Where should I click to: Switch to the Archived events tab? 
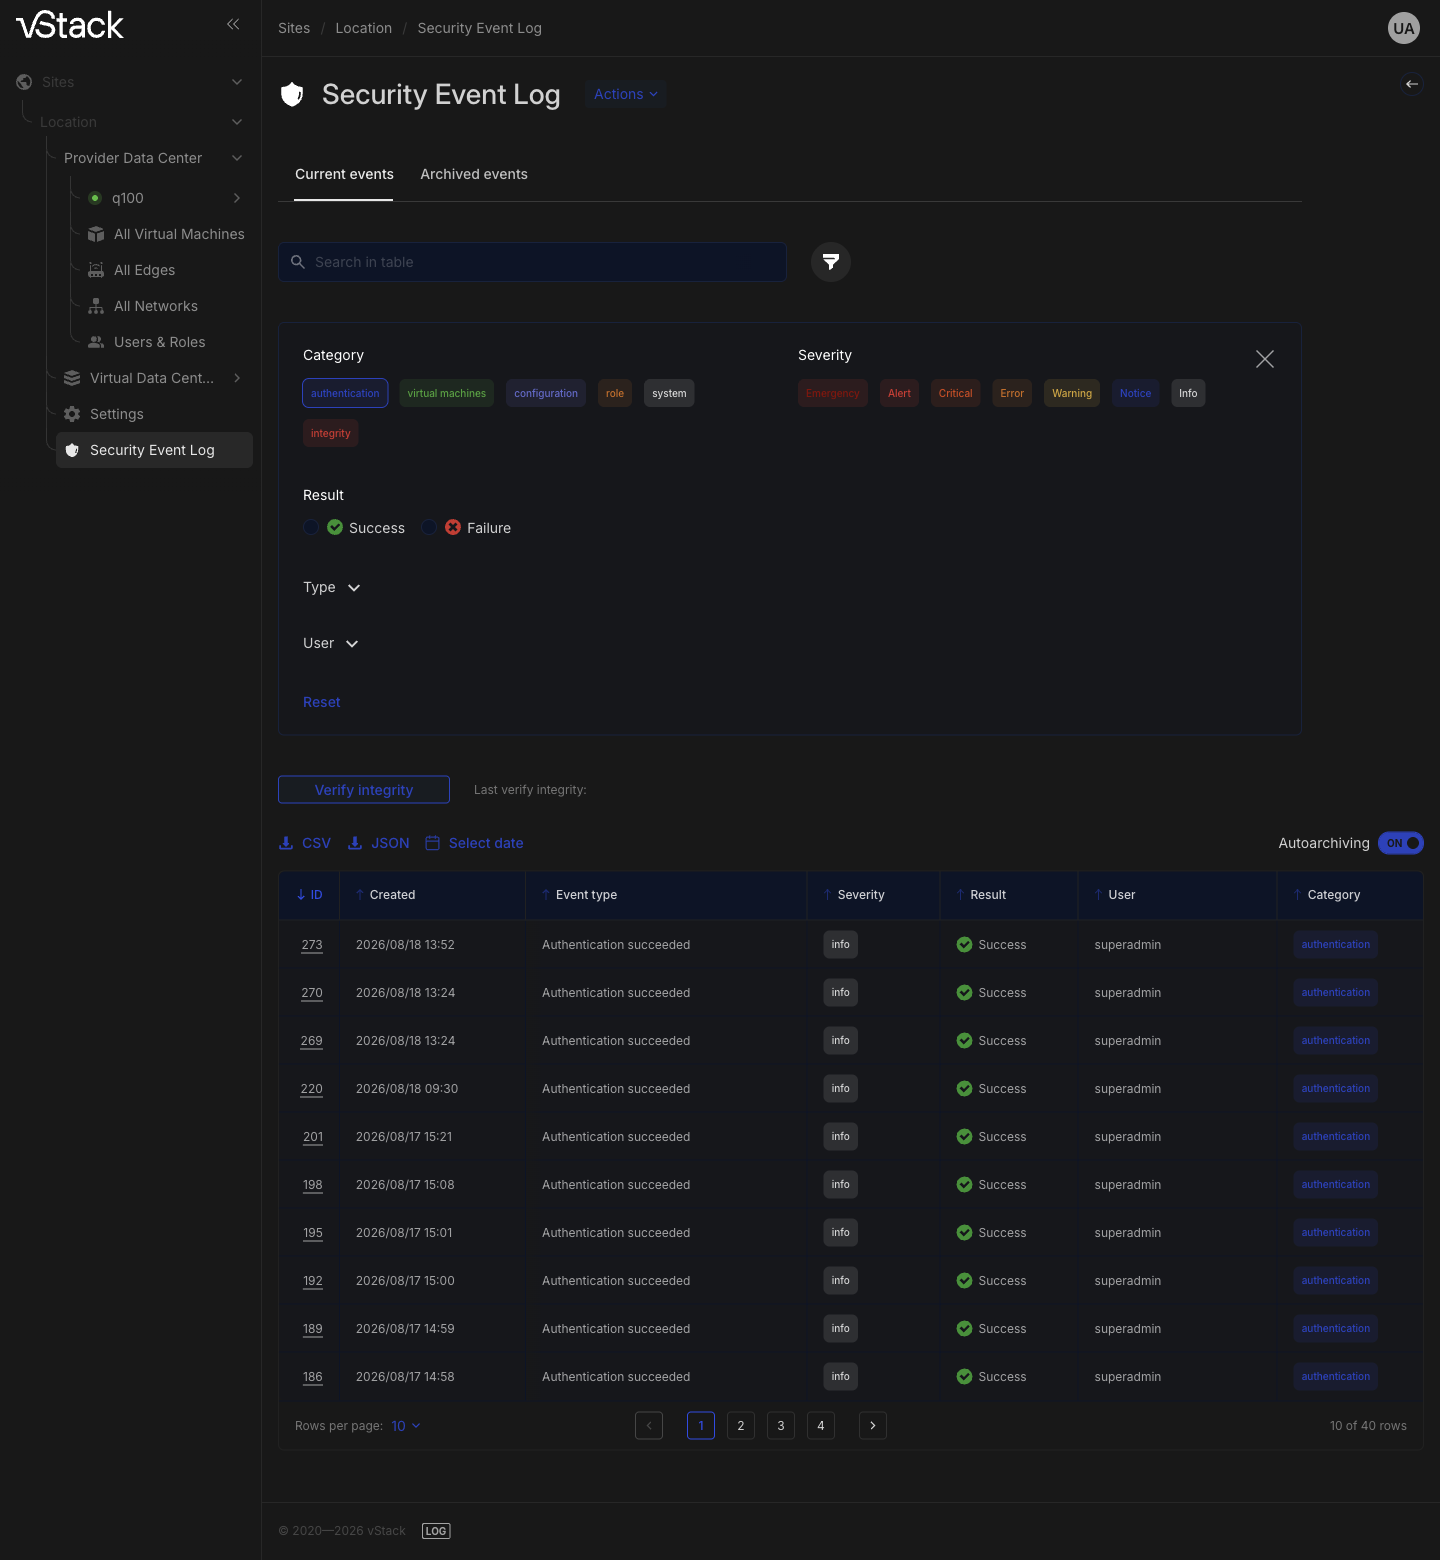[474, 174]
